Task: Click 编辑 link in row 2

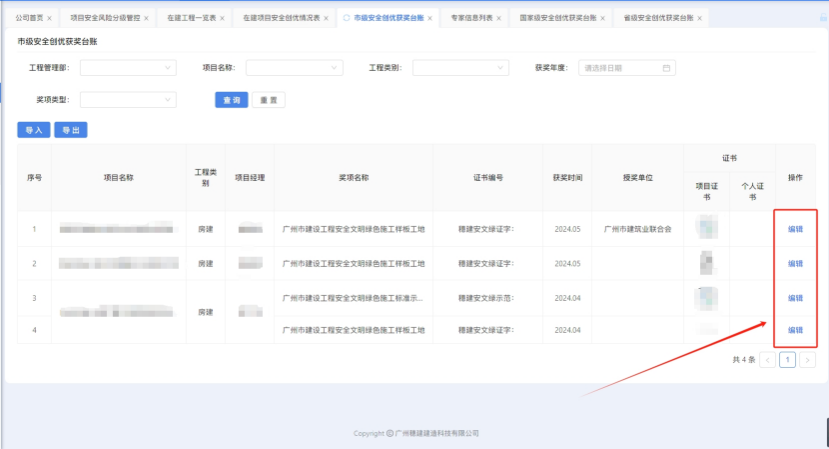Action: (795, 264)
